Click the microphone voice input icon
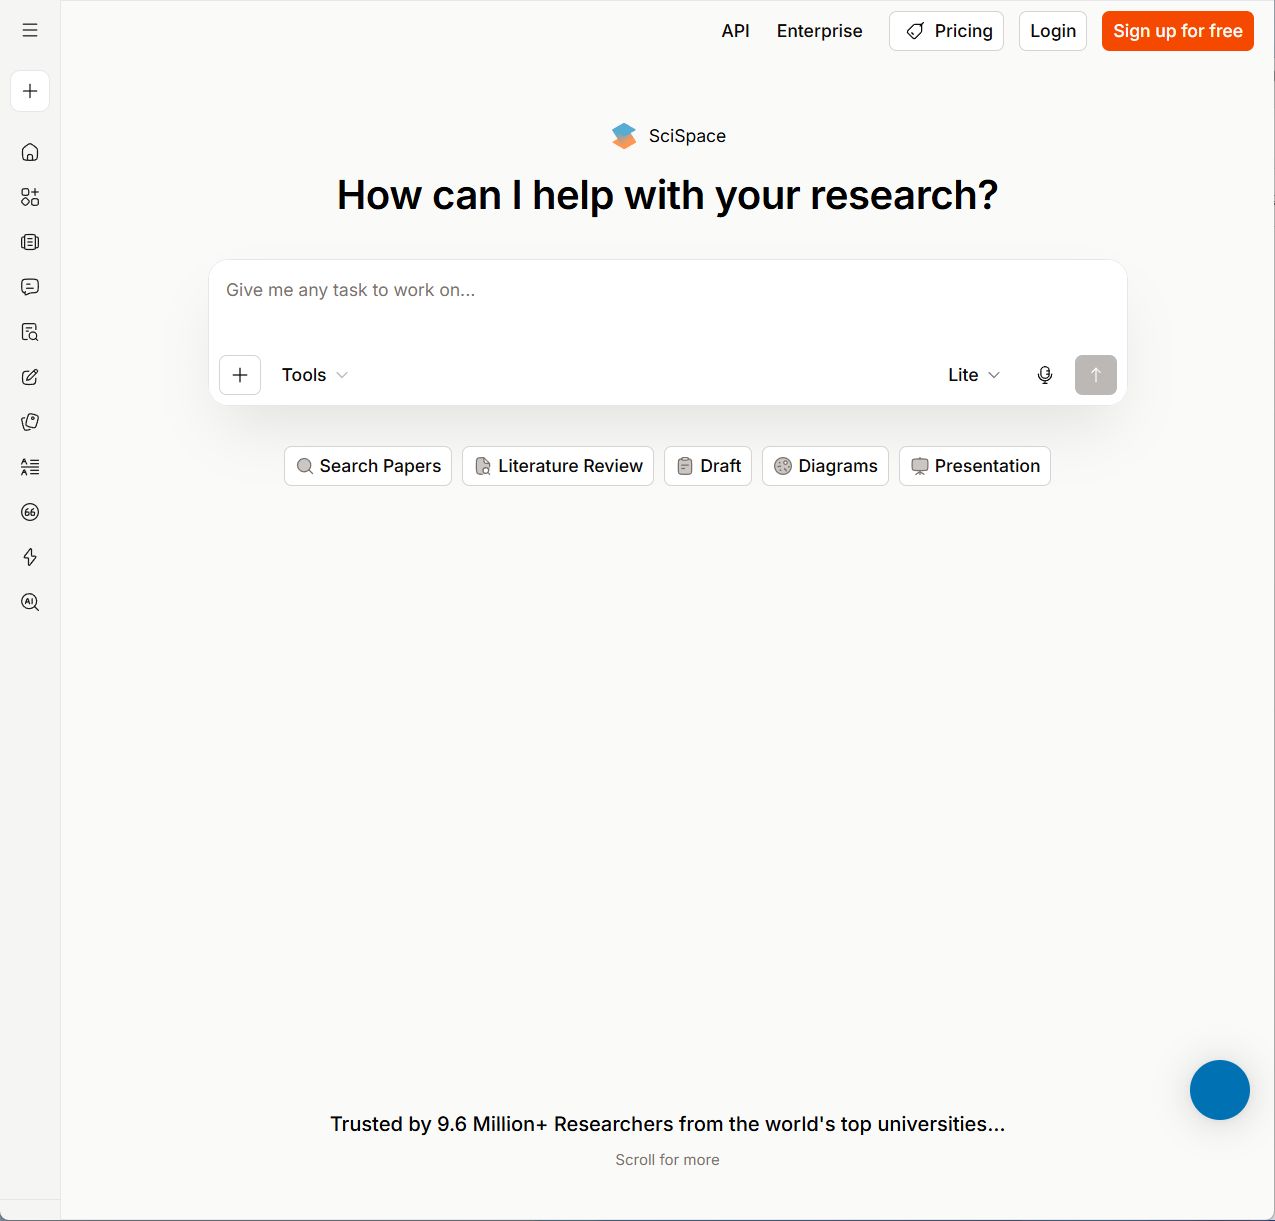This screenshot has height=1221, width=1275. click(1045, 375)
